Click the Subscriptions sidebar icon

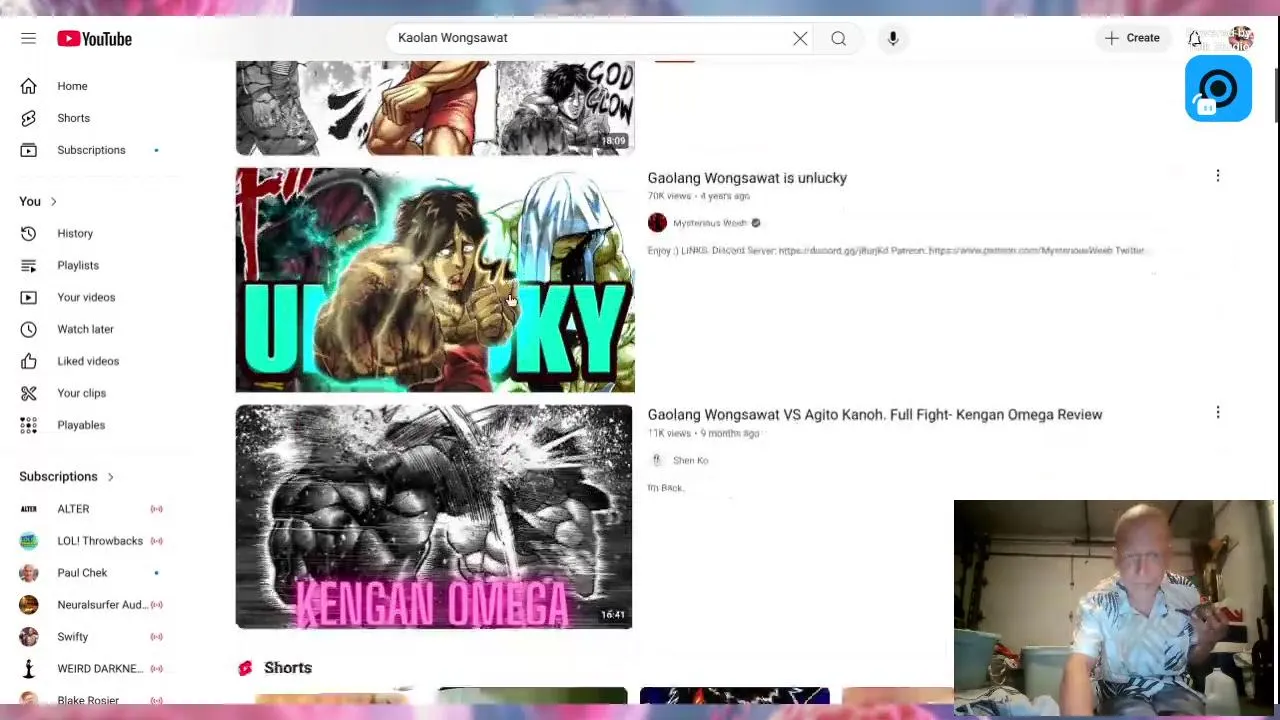click(28, 150)
